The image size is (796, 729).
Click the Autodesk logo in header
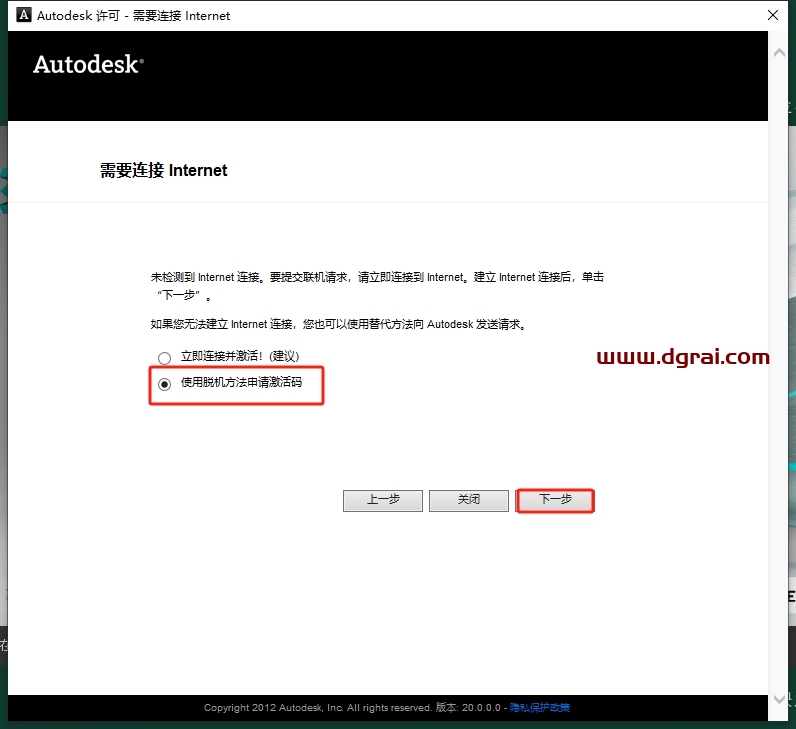(88, 65)
